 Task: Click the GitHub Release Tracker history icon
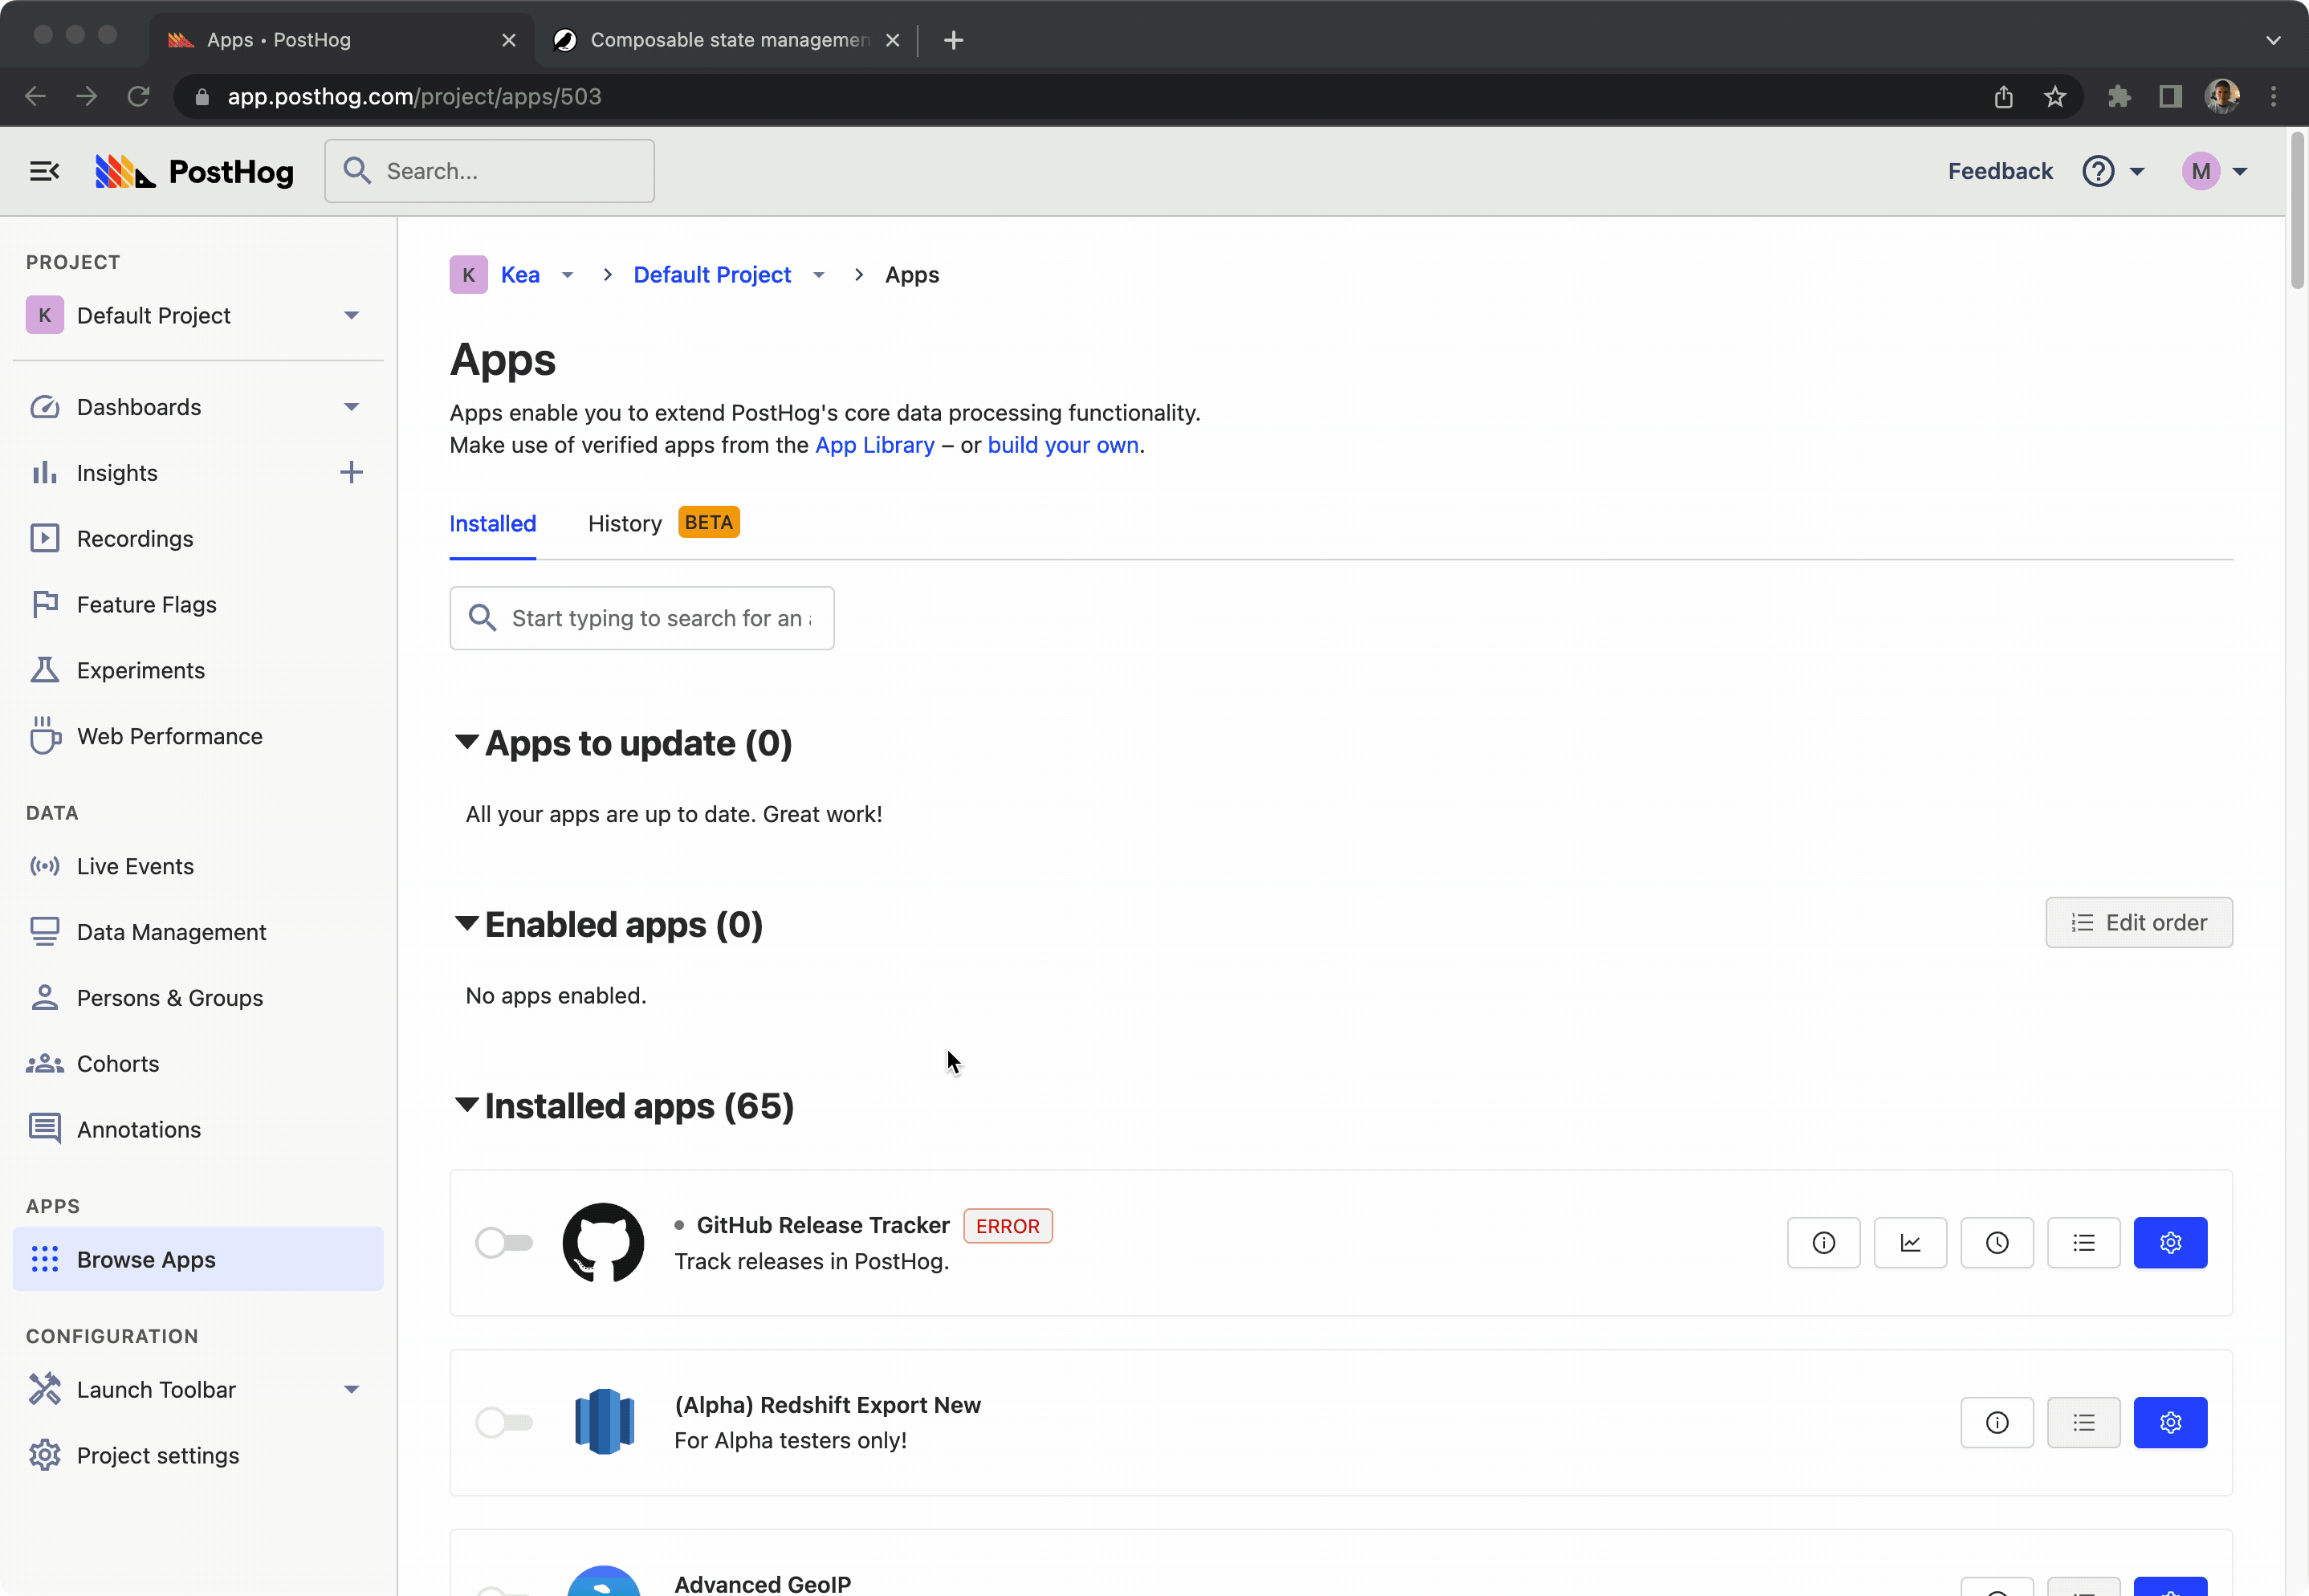pos(1997,1242)
